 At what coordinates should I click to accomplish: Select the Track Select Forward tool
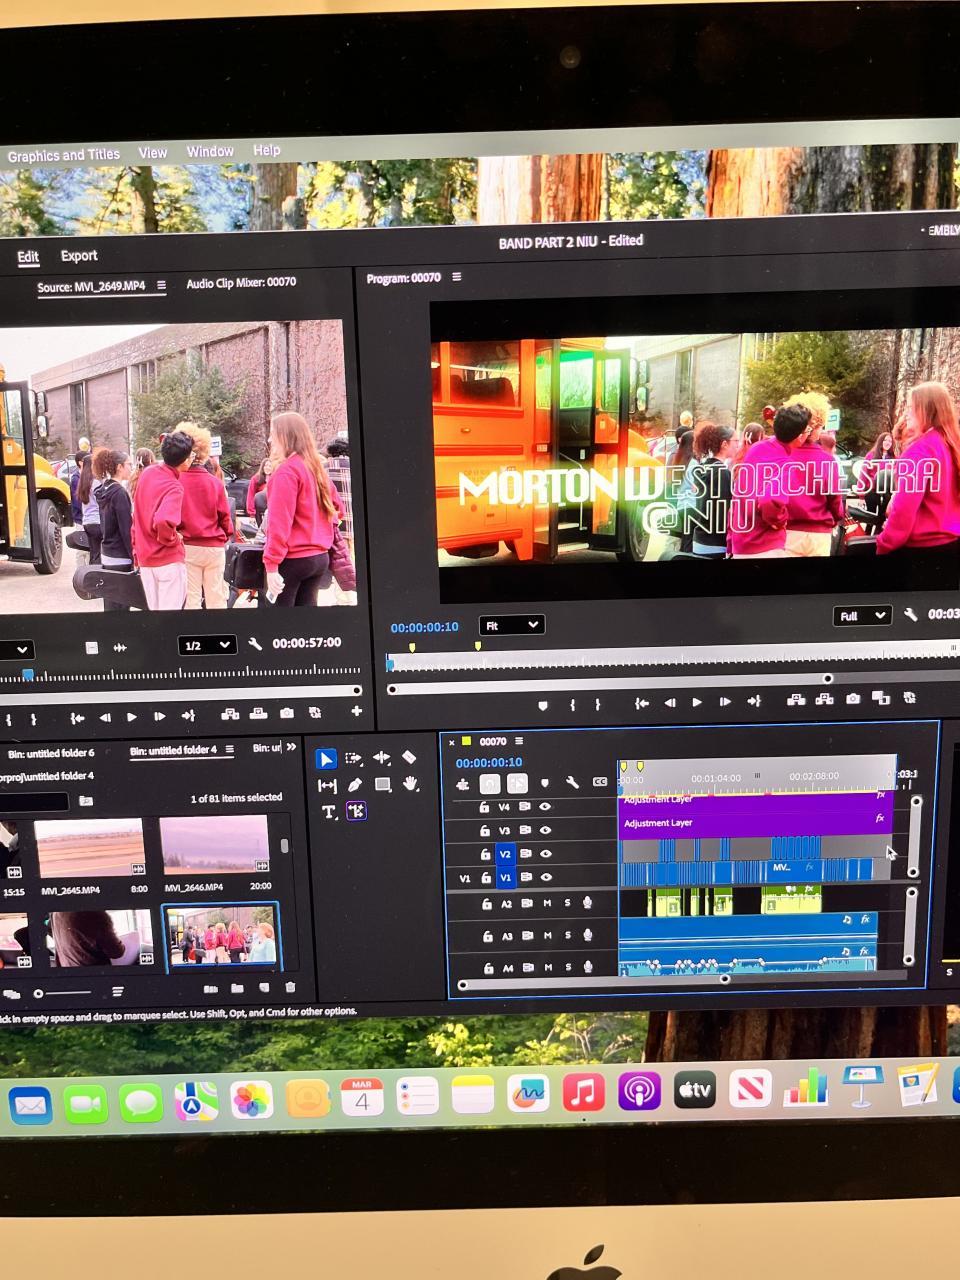point(354,759)
